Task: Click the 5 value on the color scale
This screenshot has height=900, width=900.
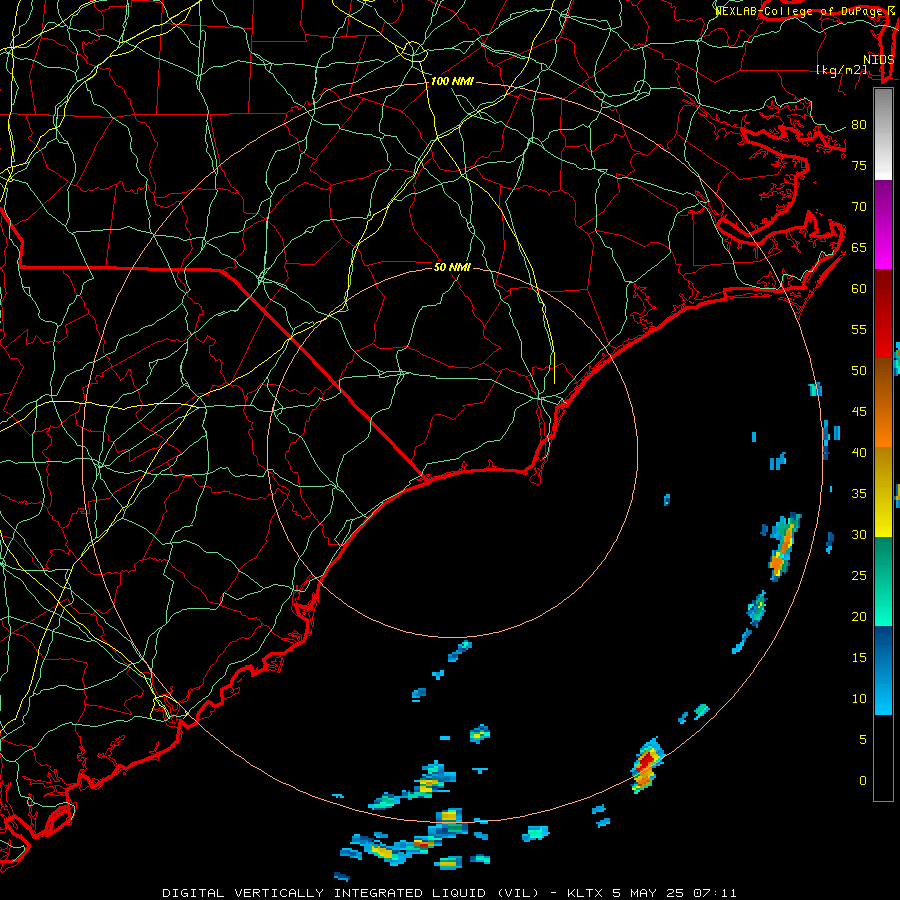Action: coord(863,740)
